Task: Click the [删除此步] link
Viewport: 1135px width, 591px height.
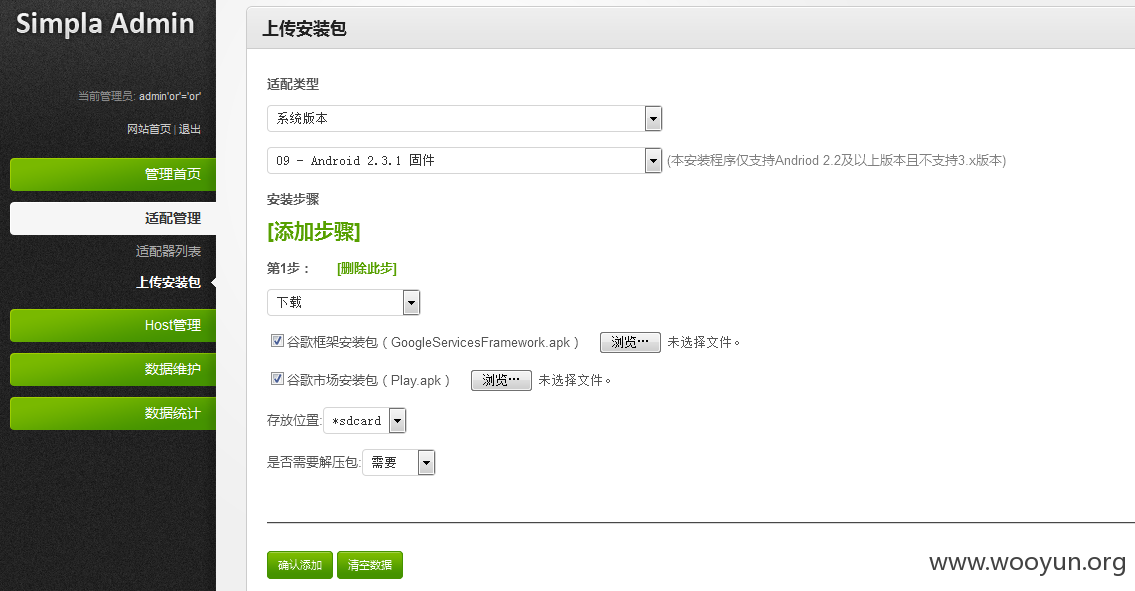Action: coord(367,269)
